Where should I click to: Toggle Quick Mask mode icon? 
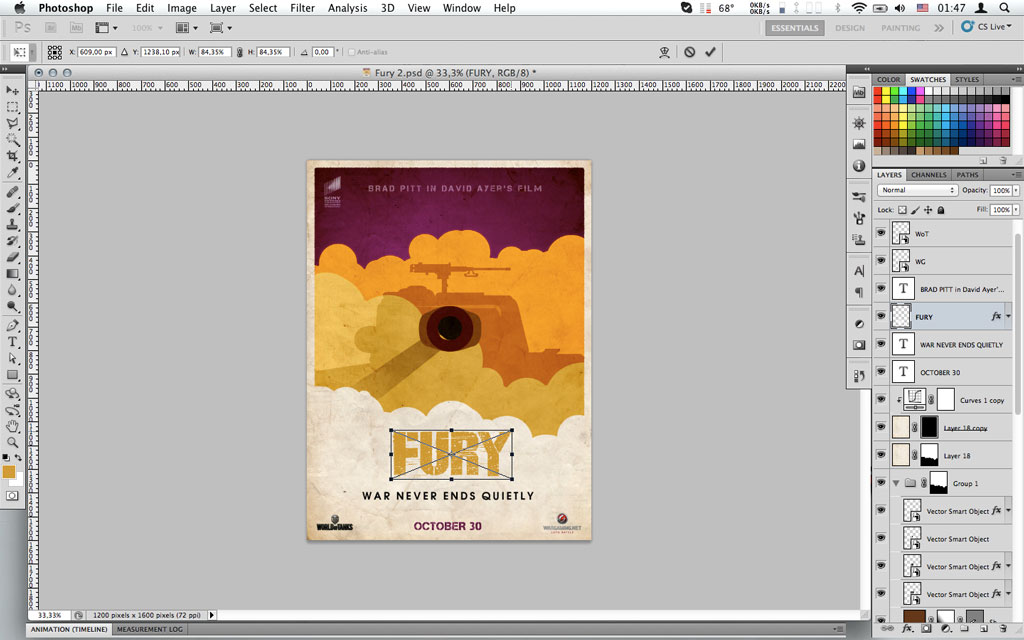pos(12,496)
